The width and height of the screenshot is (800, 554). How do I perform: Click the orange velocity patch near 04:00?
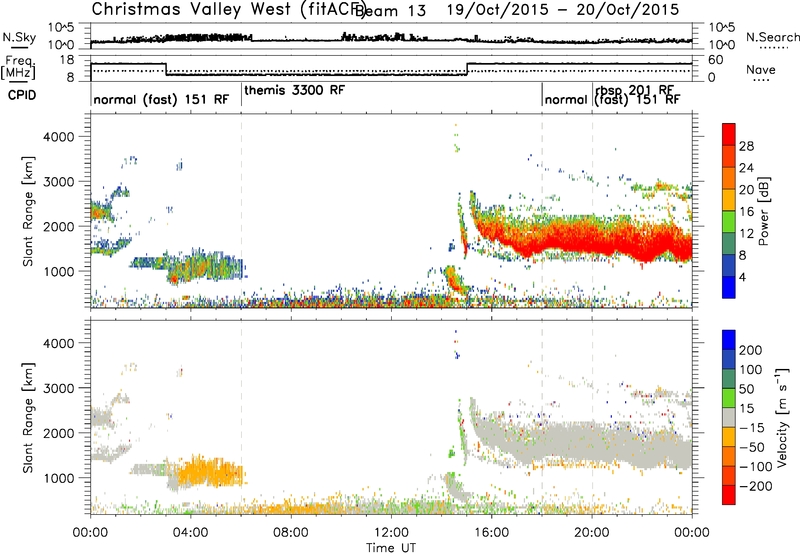pos(209,472)
